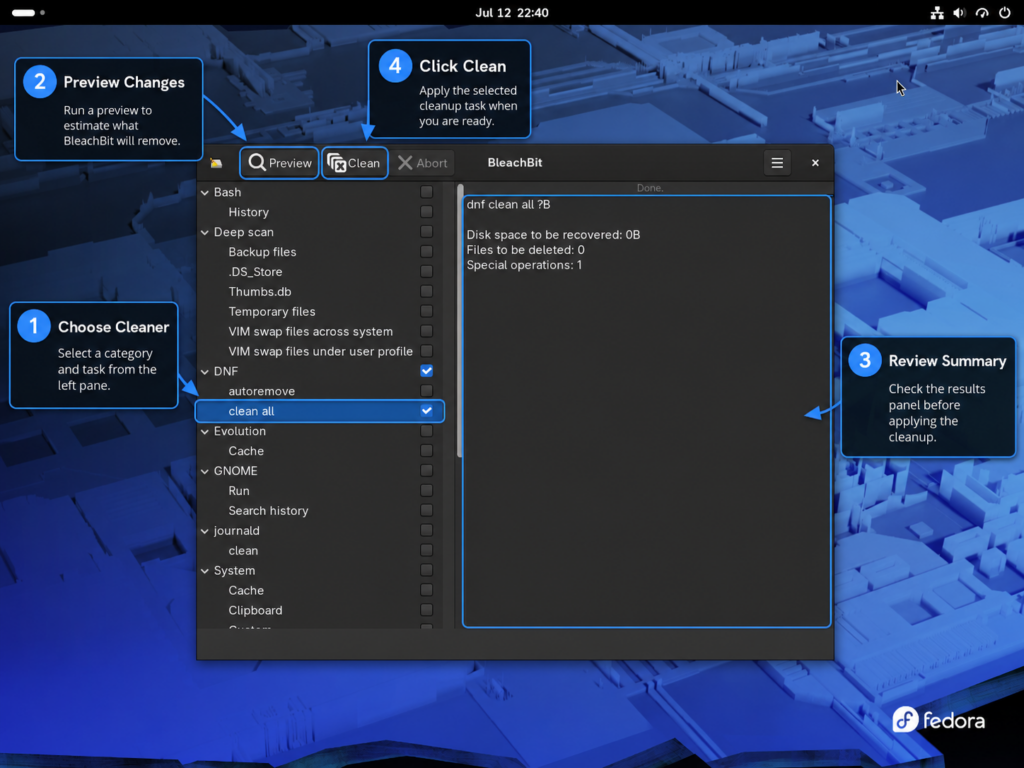The height and width of the screenshot is (768, 1024).
Task: Collapse the DNF category
Action: pos(205,372)
